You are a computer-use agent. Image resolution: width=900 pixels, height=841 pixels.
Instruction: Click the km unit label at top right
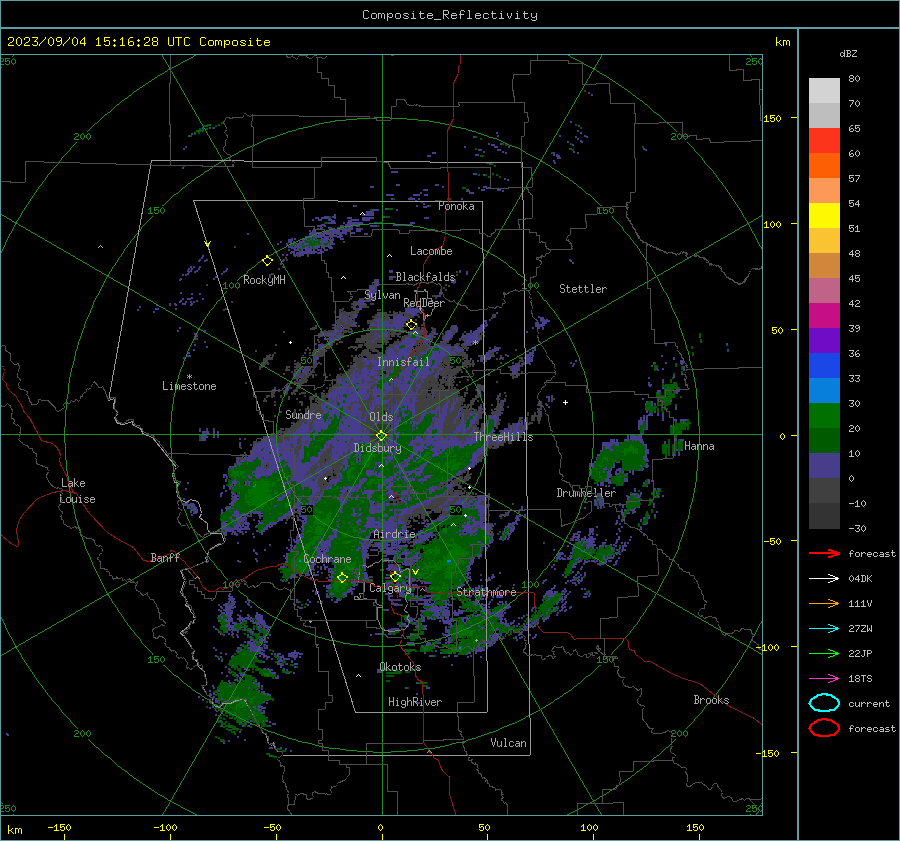point(782,42)
